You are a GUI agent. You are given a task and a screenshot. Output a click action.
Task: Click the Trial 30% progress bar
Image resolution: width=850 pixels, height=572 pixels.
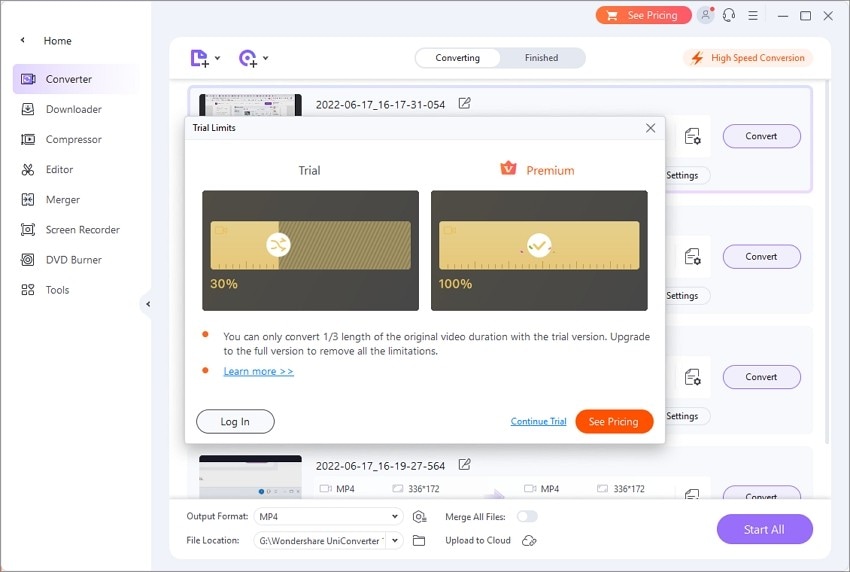point(311,245)
